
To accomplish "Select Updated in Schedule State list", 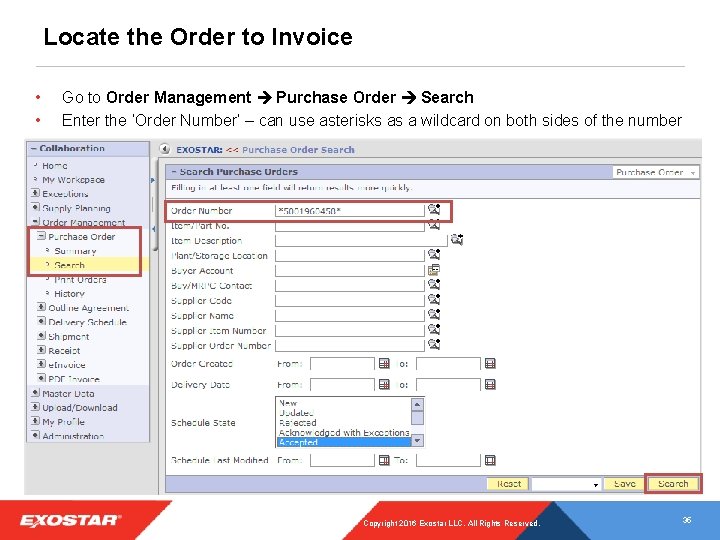I will tap(296, 413).
